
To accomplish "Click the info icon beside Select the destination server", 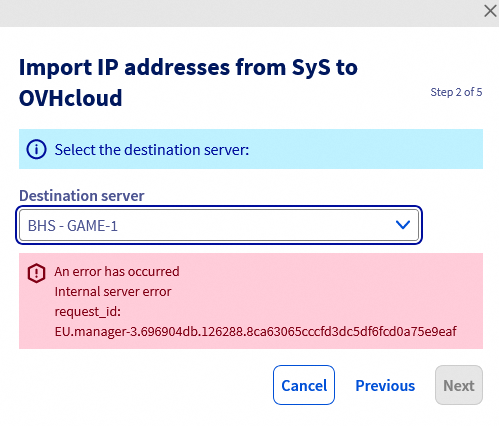I will (x=36, y=149).
